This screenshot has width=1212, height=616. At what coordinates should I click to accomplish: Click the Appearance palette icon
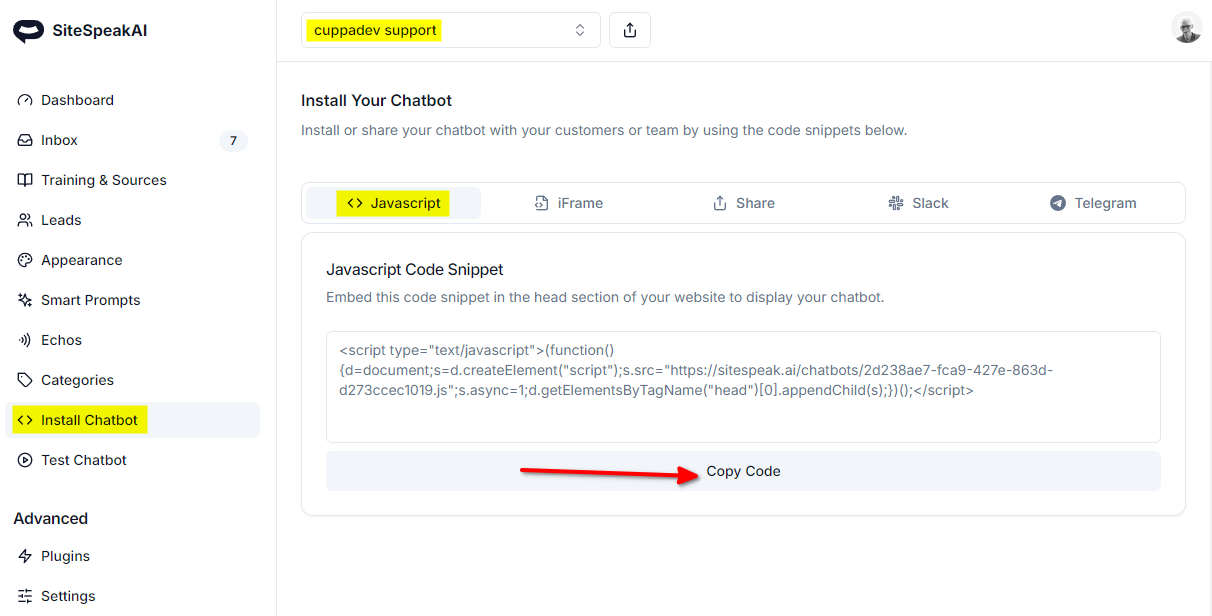pyautogui.click(x=25, y=260)
